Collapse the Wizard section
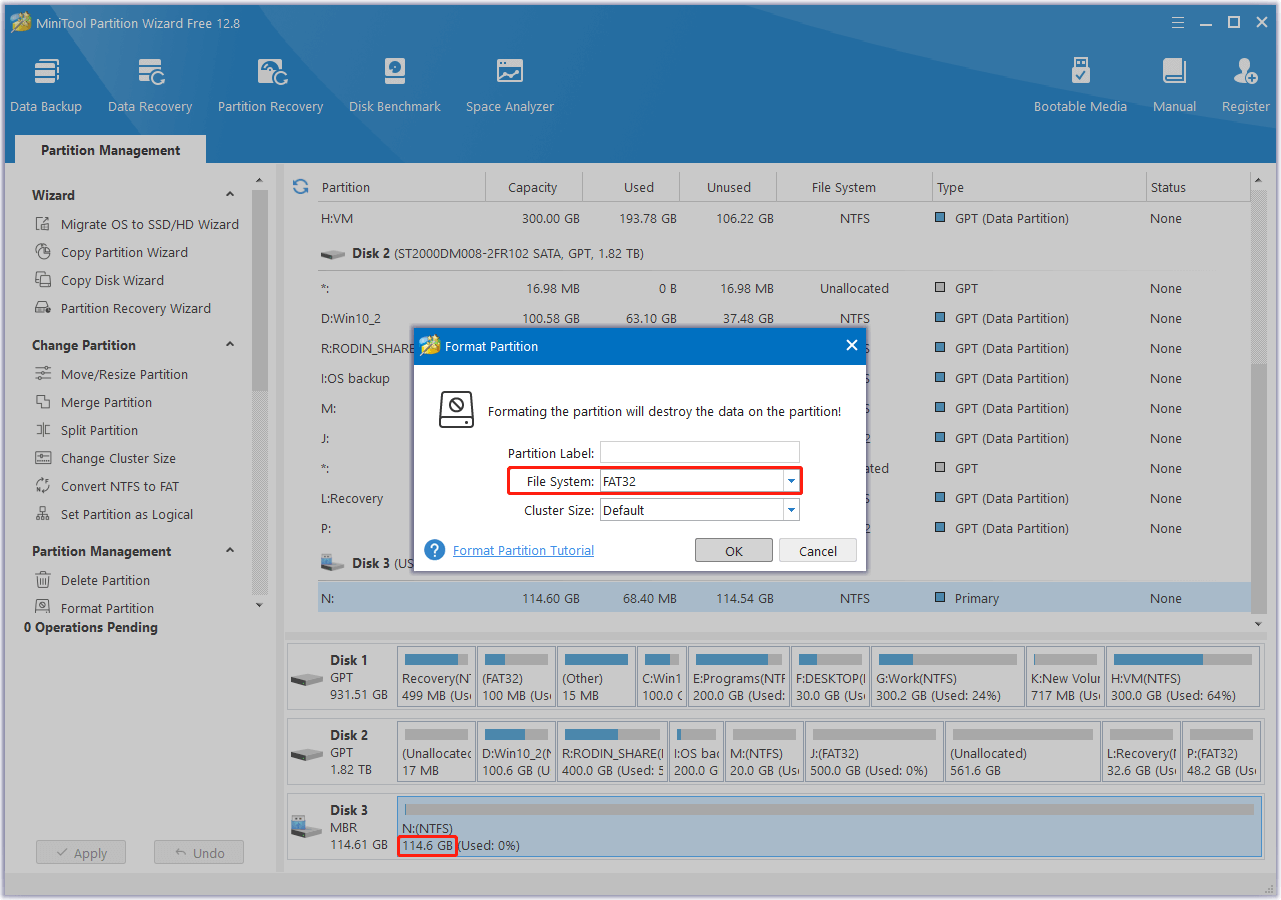This screenshot has height=900, width=1281. (230, 195)
